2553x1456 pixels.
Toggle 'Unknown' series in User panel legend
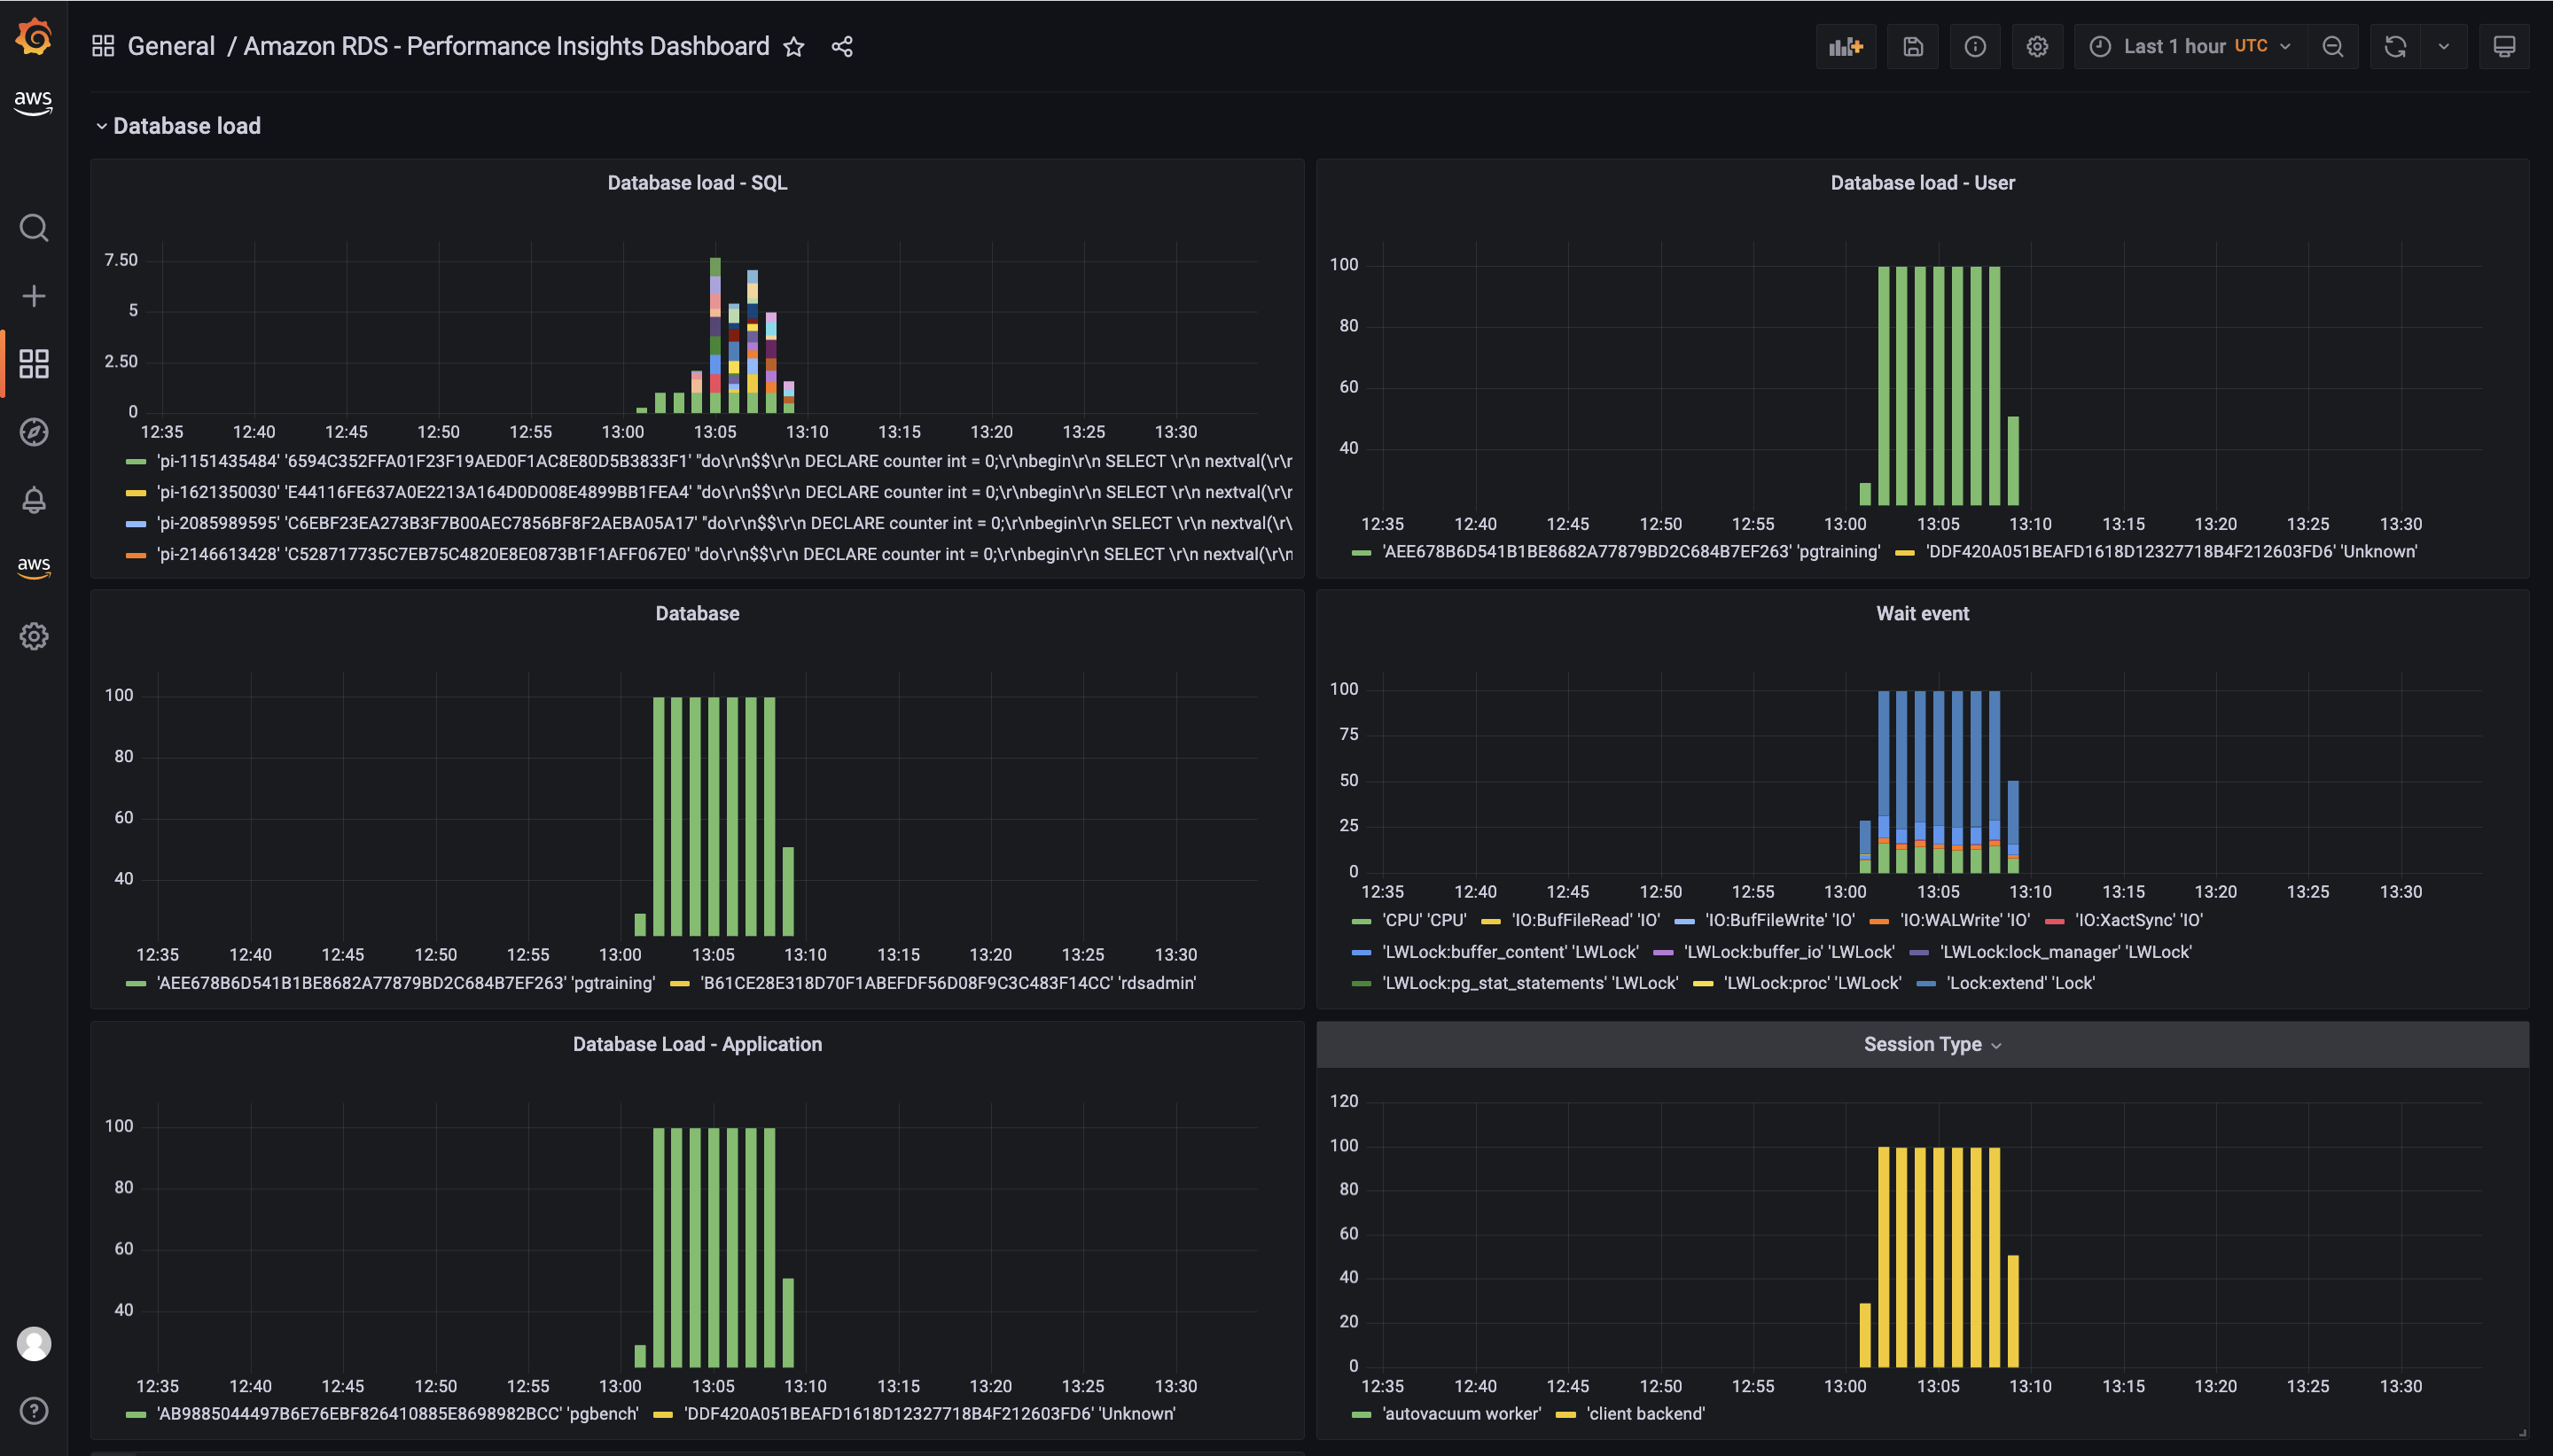[x=2171, y=552]
